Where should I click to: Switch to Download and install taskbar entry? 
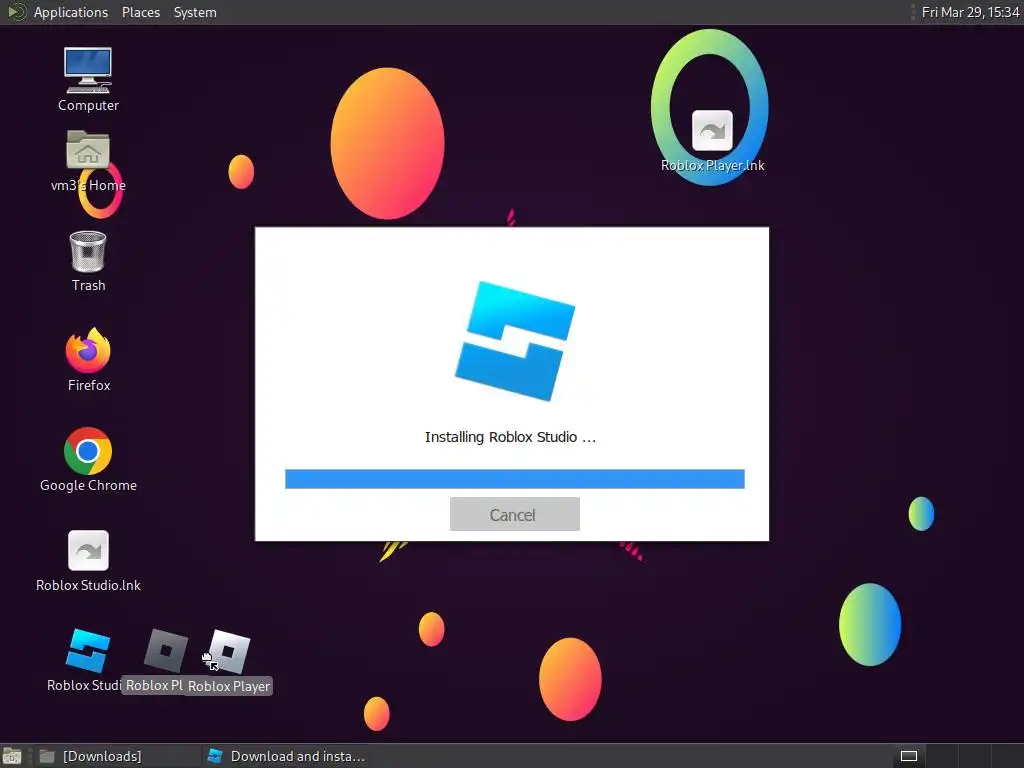(286, 756)
